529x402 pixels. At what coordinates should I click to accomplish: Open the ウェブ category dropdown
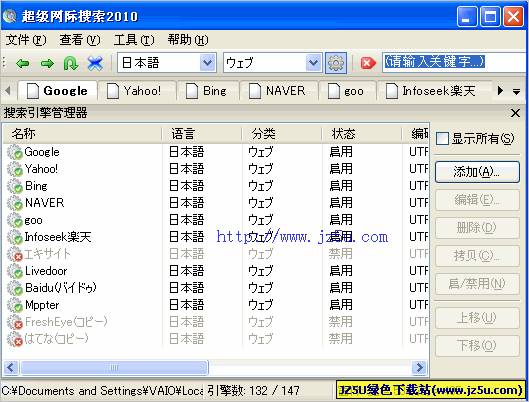coord(313,63)
